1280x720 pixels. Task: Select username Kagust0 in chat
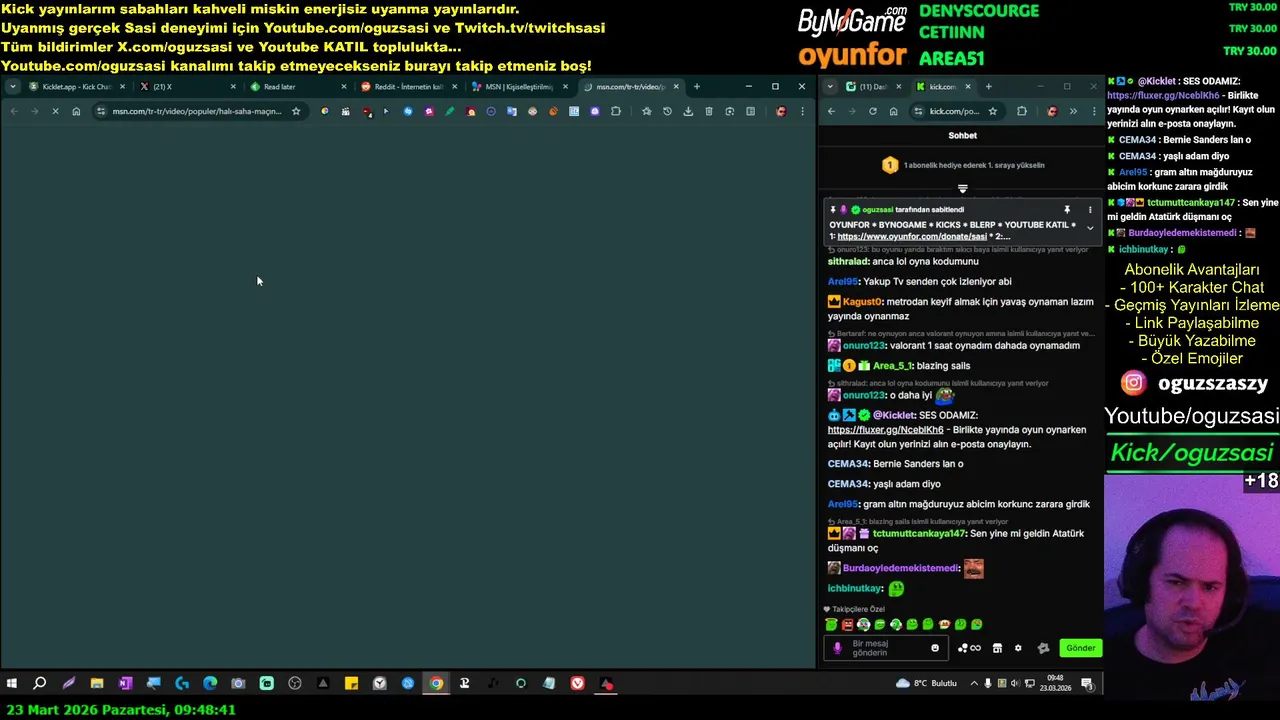pos(863,301)
